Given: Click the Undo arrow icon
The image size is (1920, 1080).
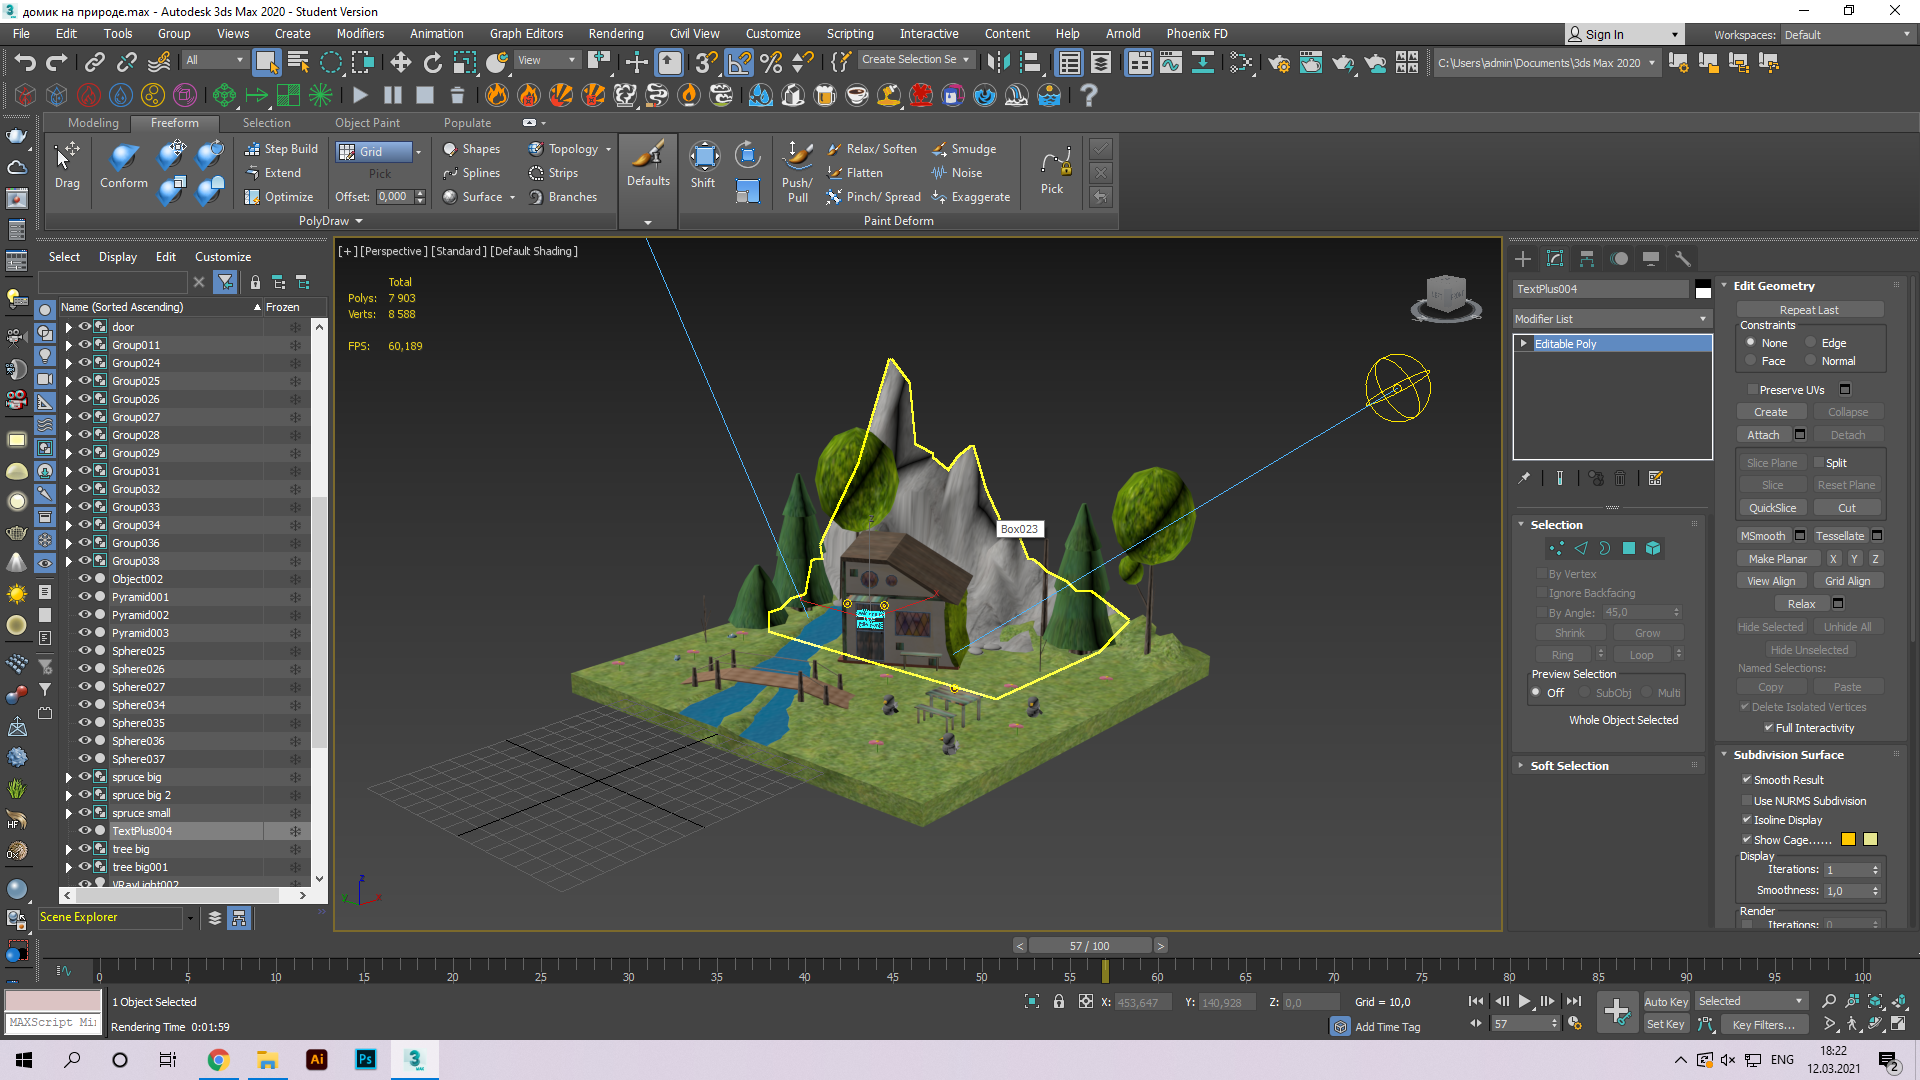Looking at the screenshot, I should [25, 63].
